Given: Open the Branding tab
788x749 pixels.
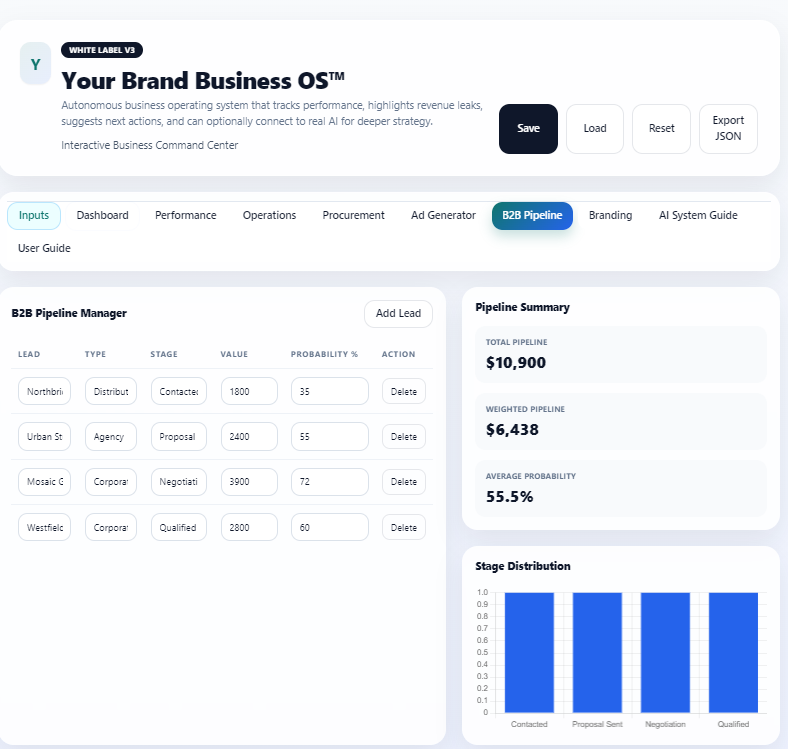Looking at the screenshot, I should coord(611,216).
